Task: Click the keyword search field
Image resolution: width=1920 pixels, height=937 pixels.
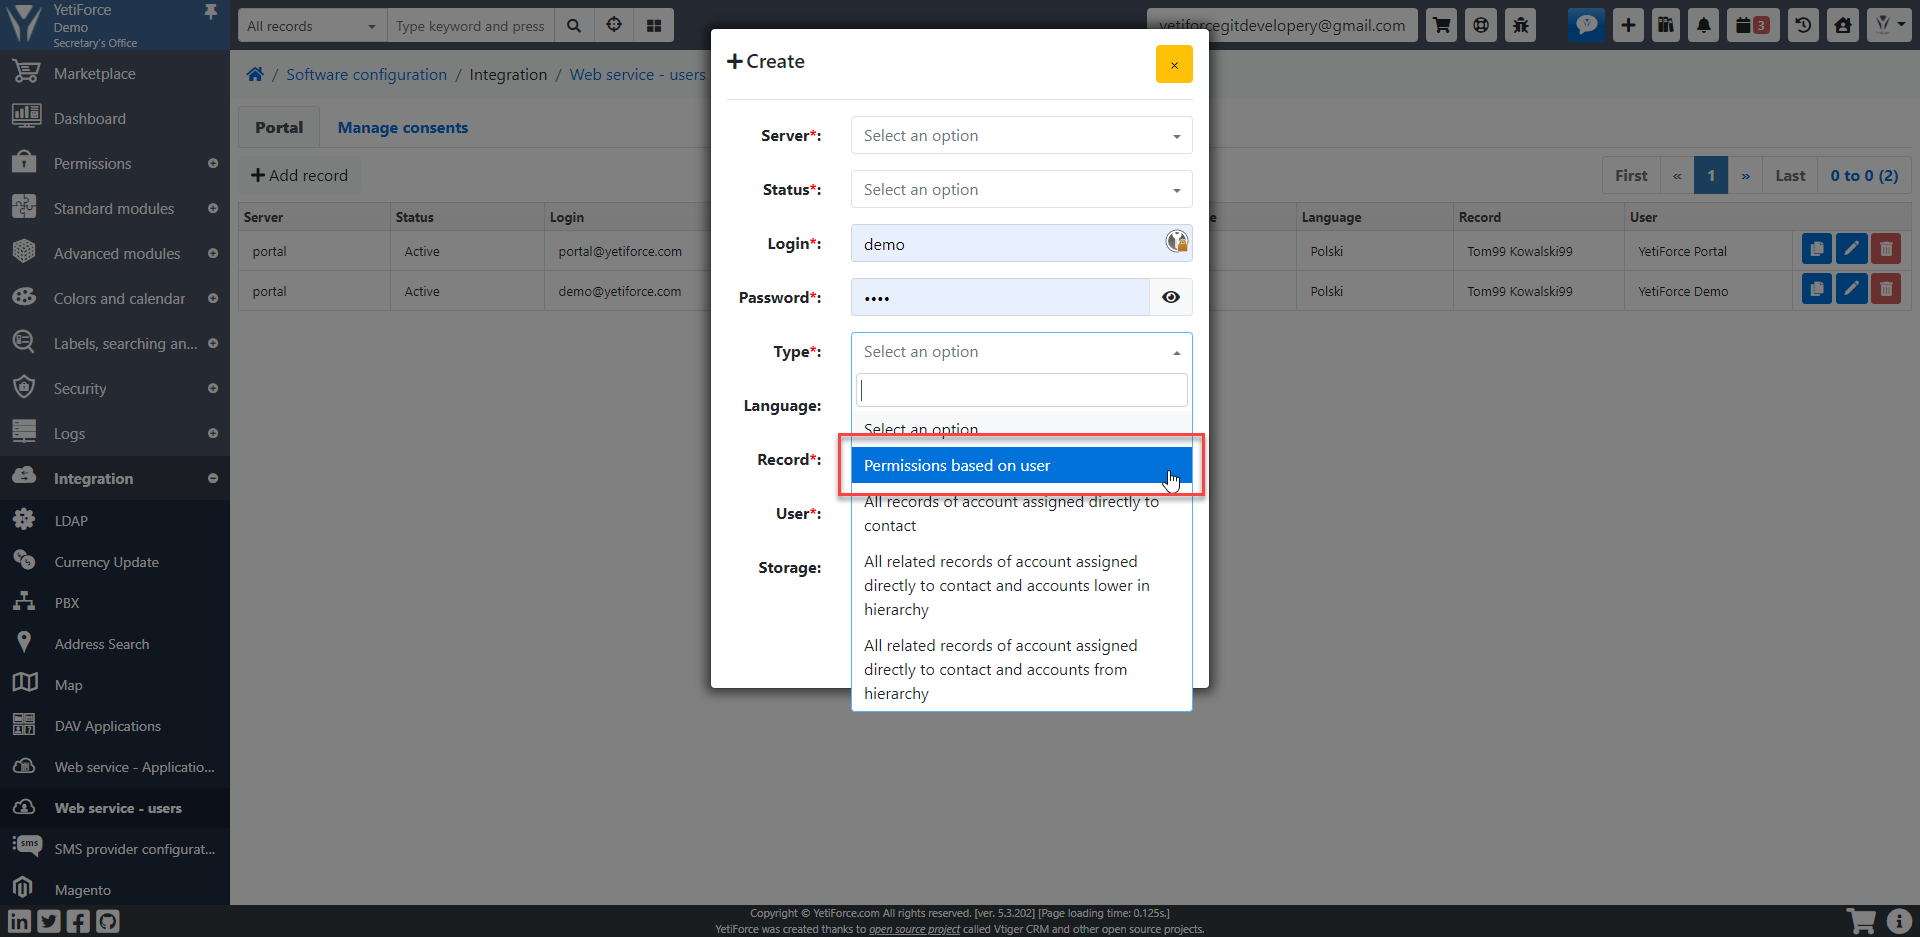Action: point(470,26)
